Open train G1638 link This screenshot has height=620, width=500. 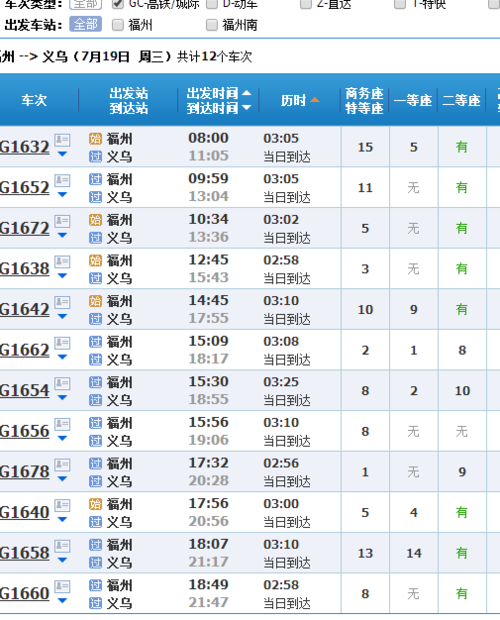[x=25, y=269]
